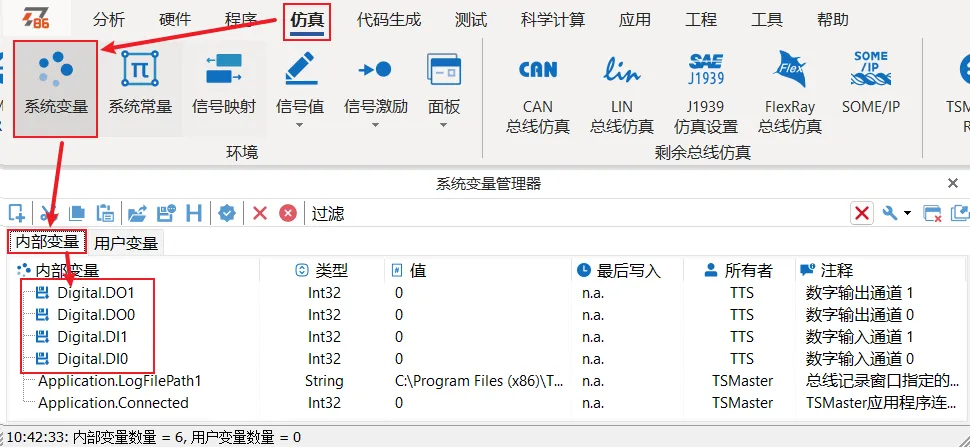
Task: Open the 科学计算 ribbon tab
Action: pyautogui.click(x=552, y=20)
